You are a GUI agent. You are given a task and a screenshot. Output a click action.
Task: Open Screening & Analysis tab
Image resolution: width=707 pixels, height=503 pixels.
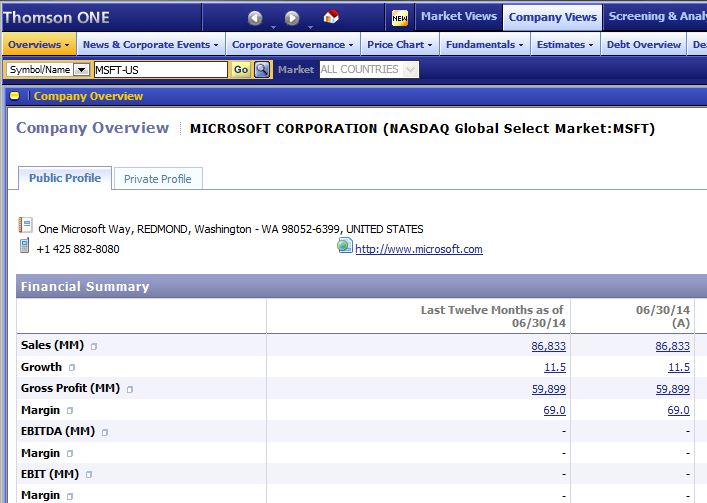click(x=655, y=17)
